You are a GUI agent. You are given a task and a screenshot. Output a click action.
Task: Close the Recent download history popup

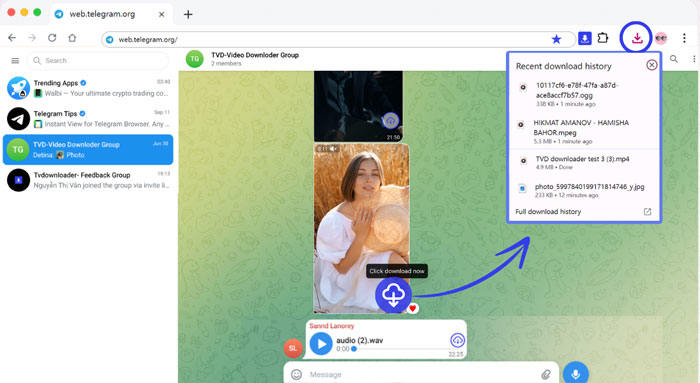[x=651, y=65]
